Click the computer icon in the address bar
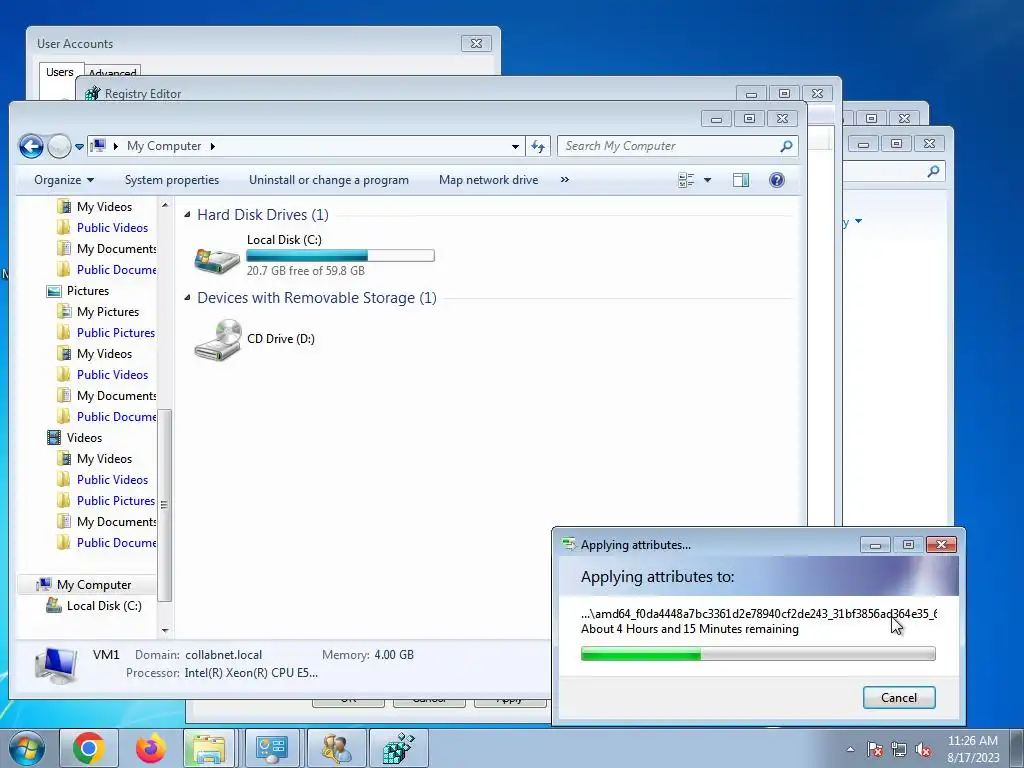Viewport: 1024px width, 768px height. coord(98,146)
